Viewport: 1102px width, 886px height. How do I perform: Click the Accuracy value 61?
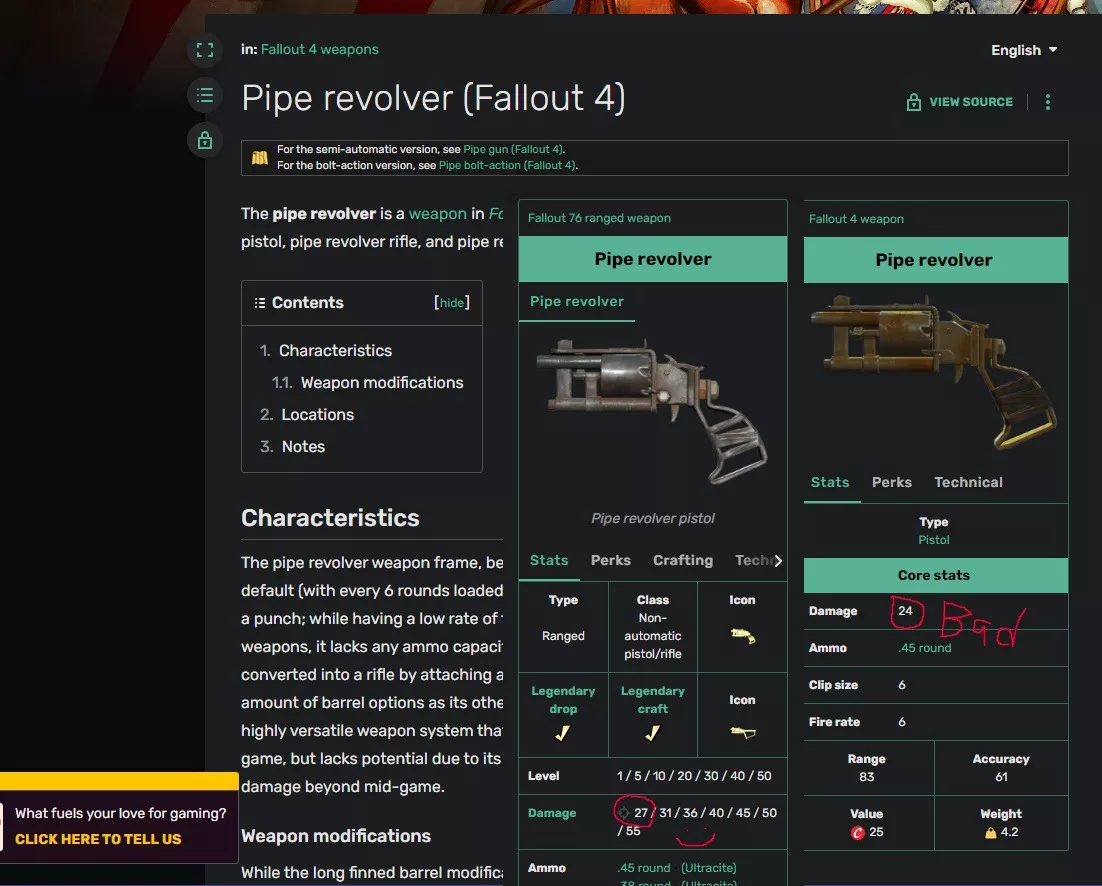coord(1001,777)
